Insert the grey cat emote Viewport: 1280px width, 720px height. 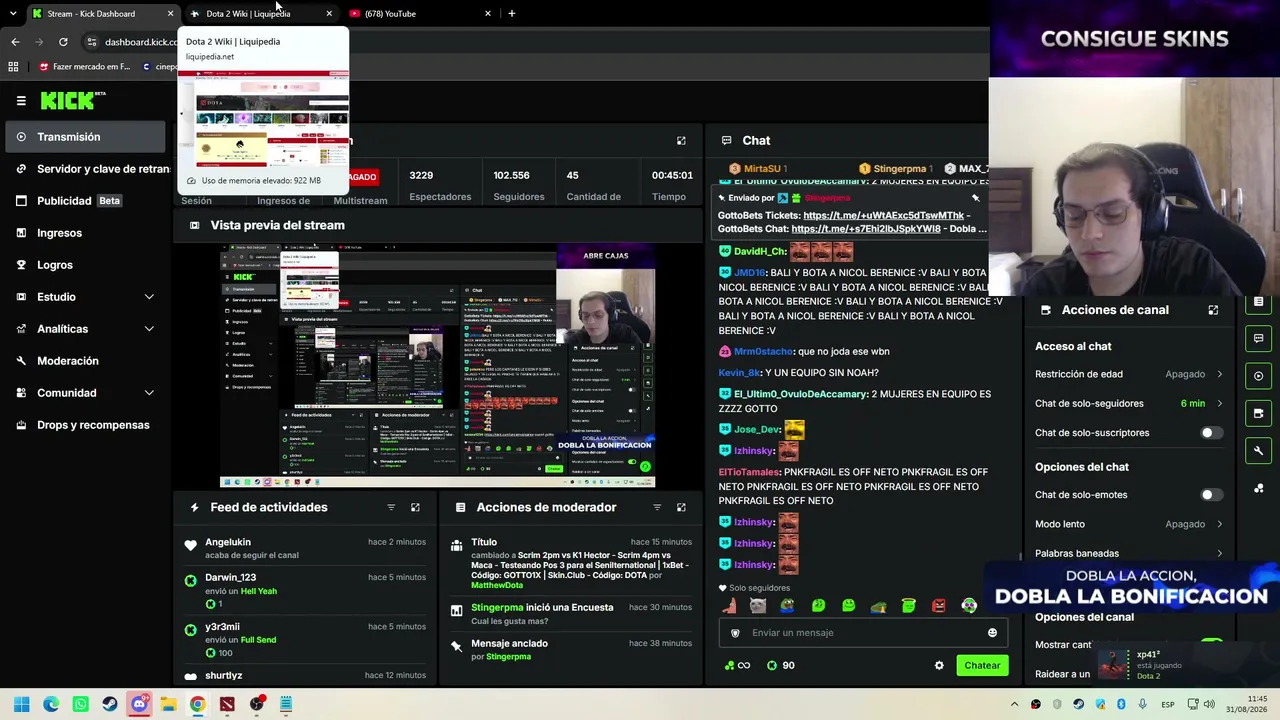click(x=758, y=606)
